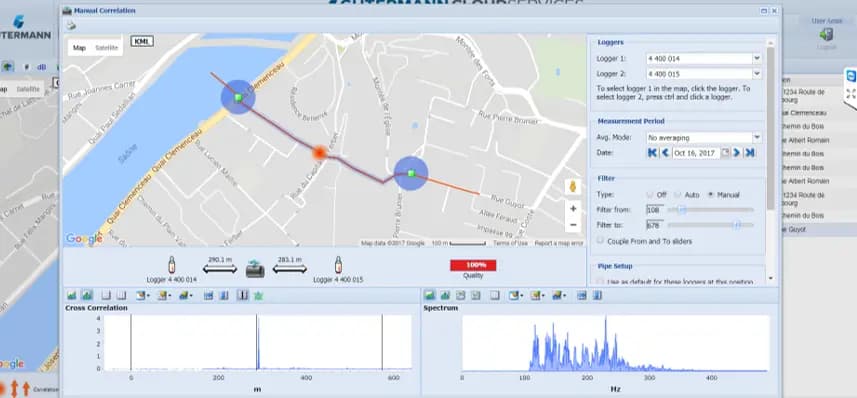This screenshot has width=857, height=398.
Task: Jump to the last measurement date
Action: (750, 153)
